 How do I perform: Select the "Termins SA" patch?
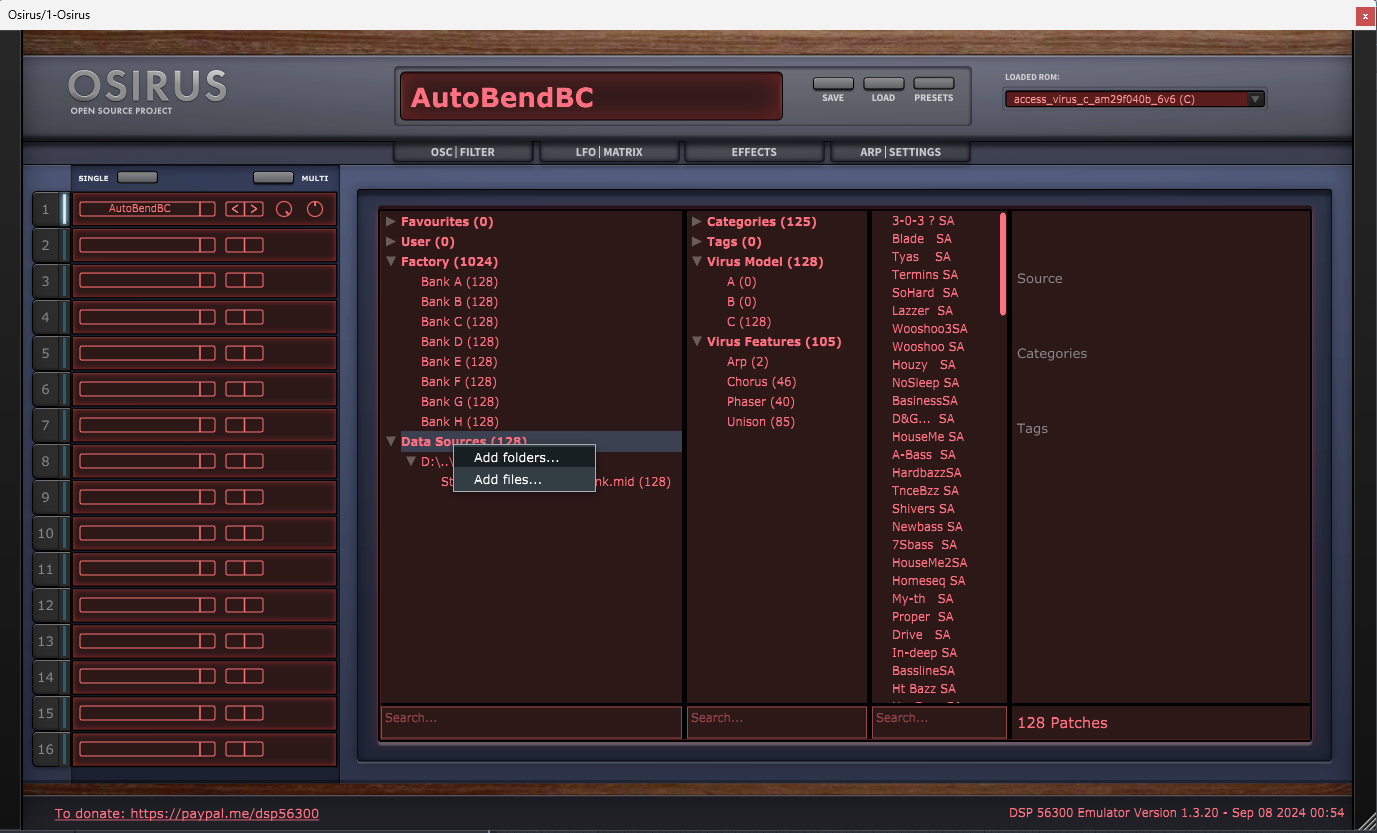[x=925, y=275]
